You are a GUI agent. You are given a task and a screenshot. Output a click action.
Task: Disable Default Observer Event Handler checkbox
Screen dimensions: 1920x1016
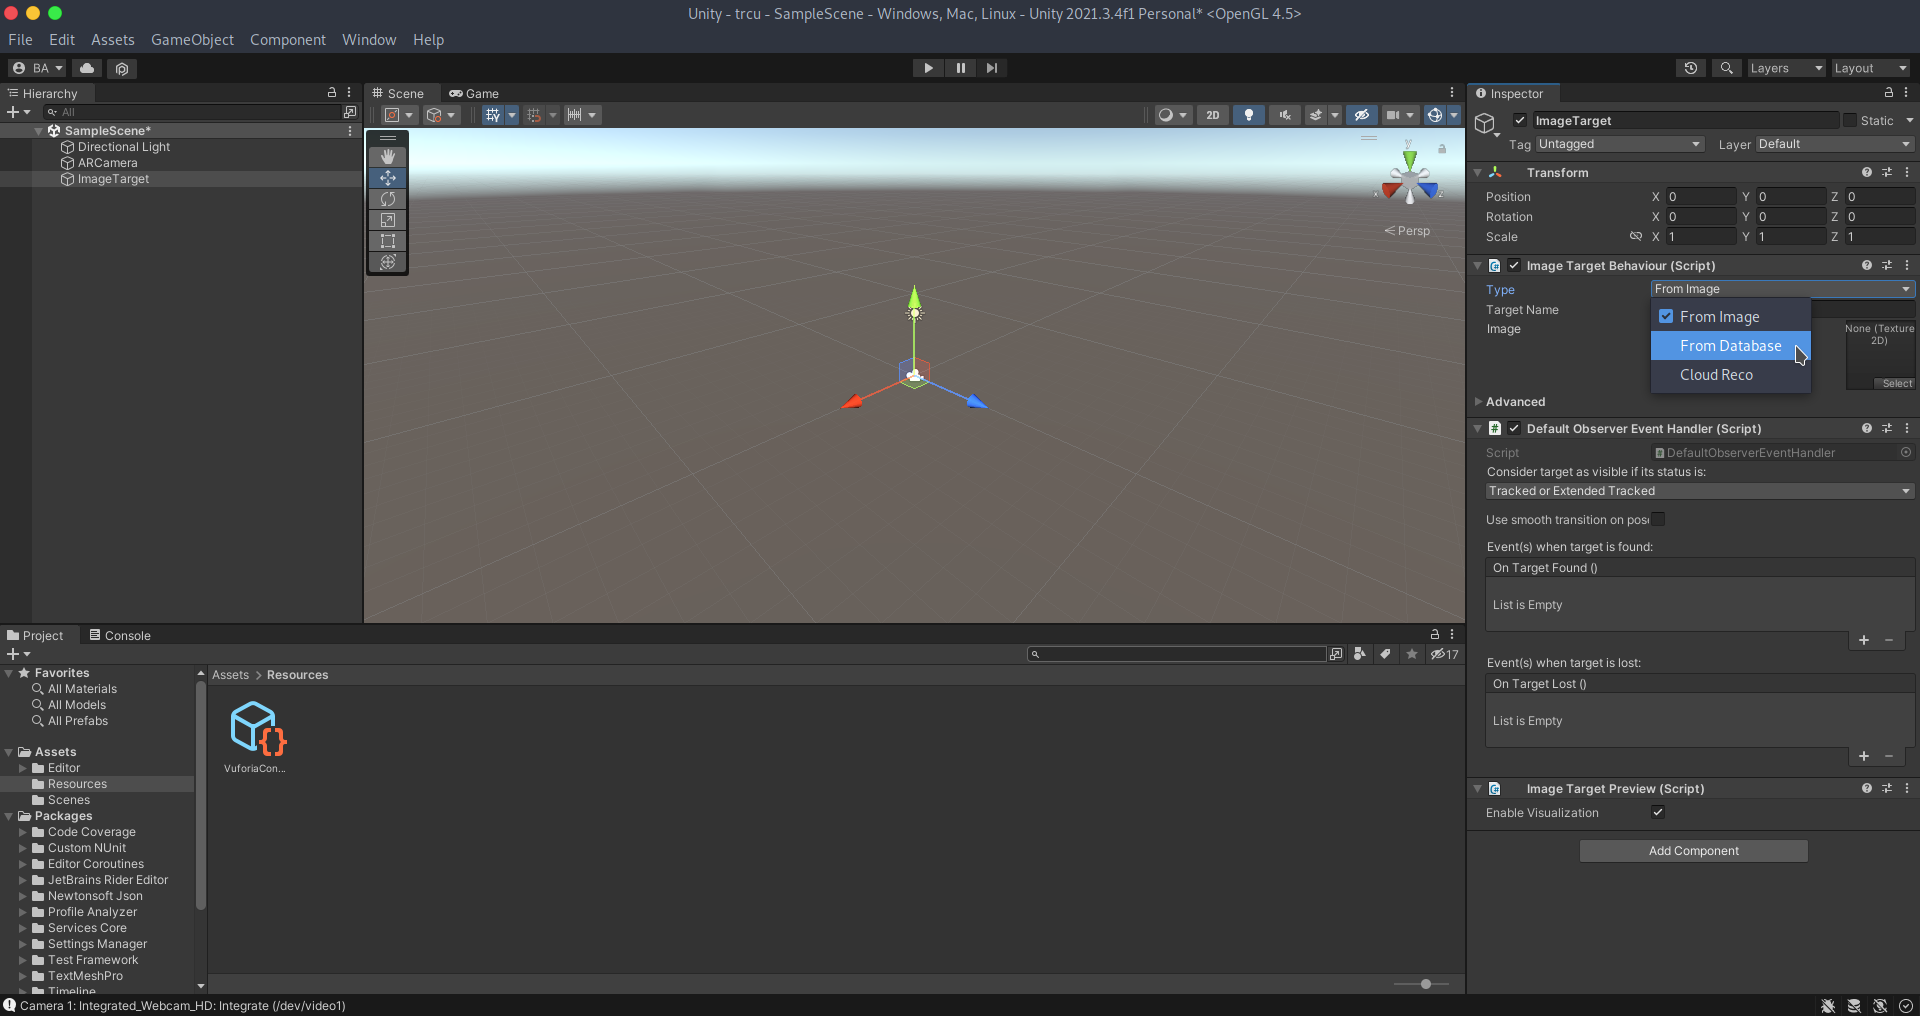pyautogui.click(x=1514, y=428)
